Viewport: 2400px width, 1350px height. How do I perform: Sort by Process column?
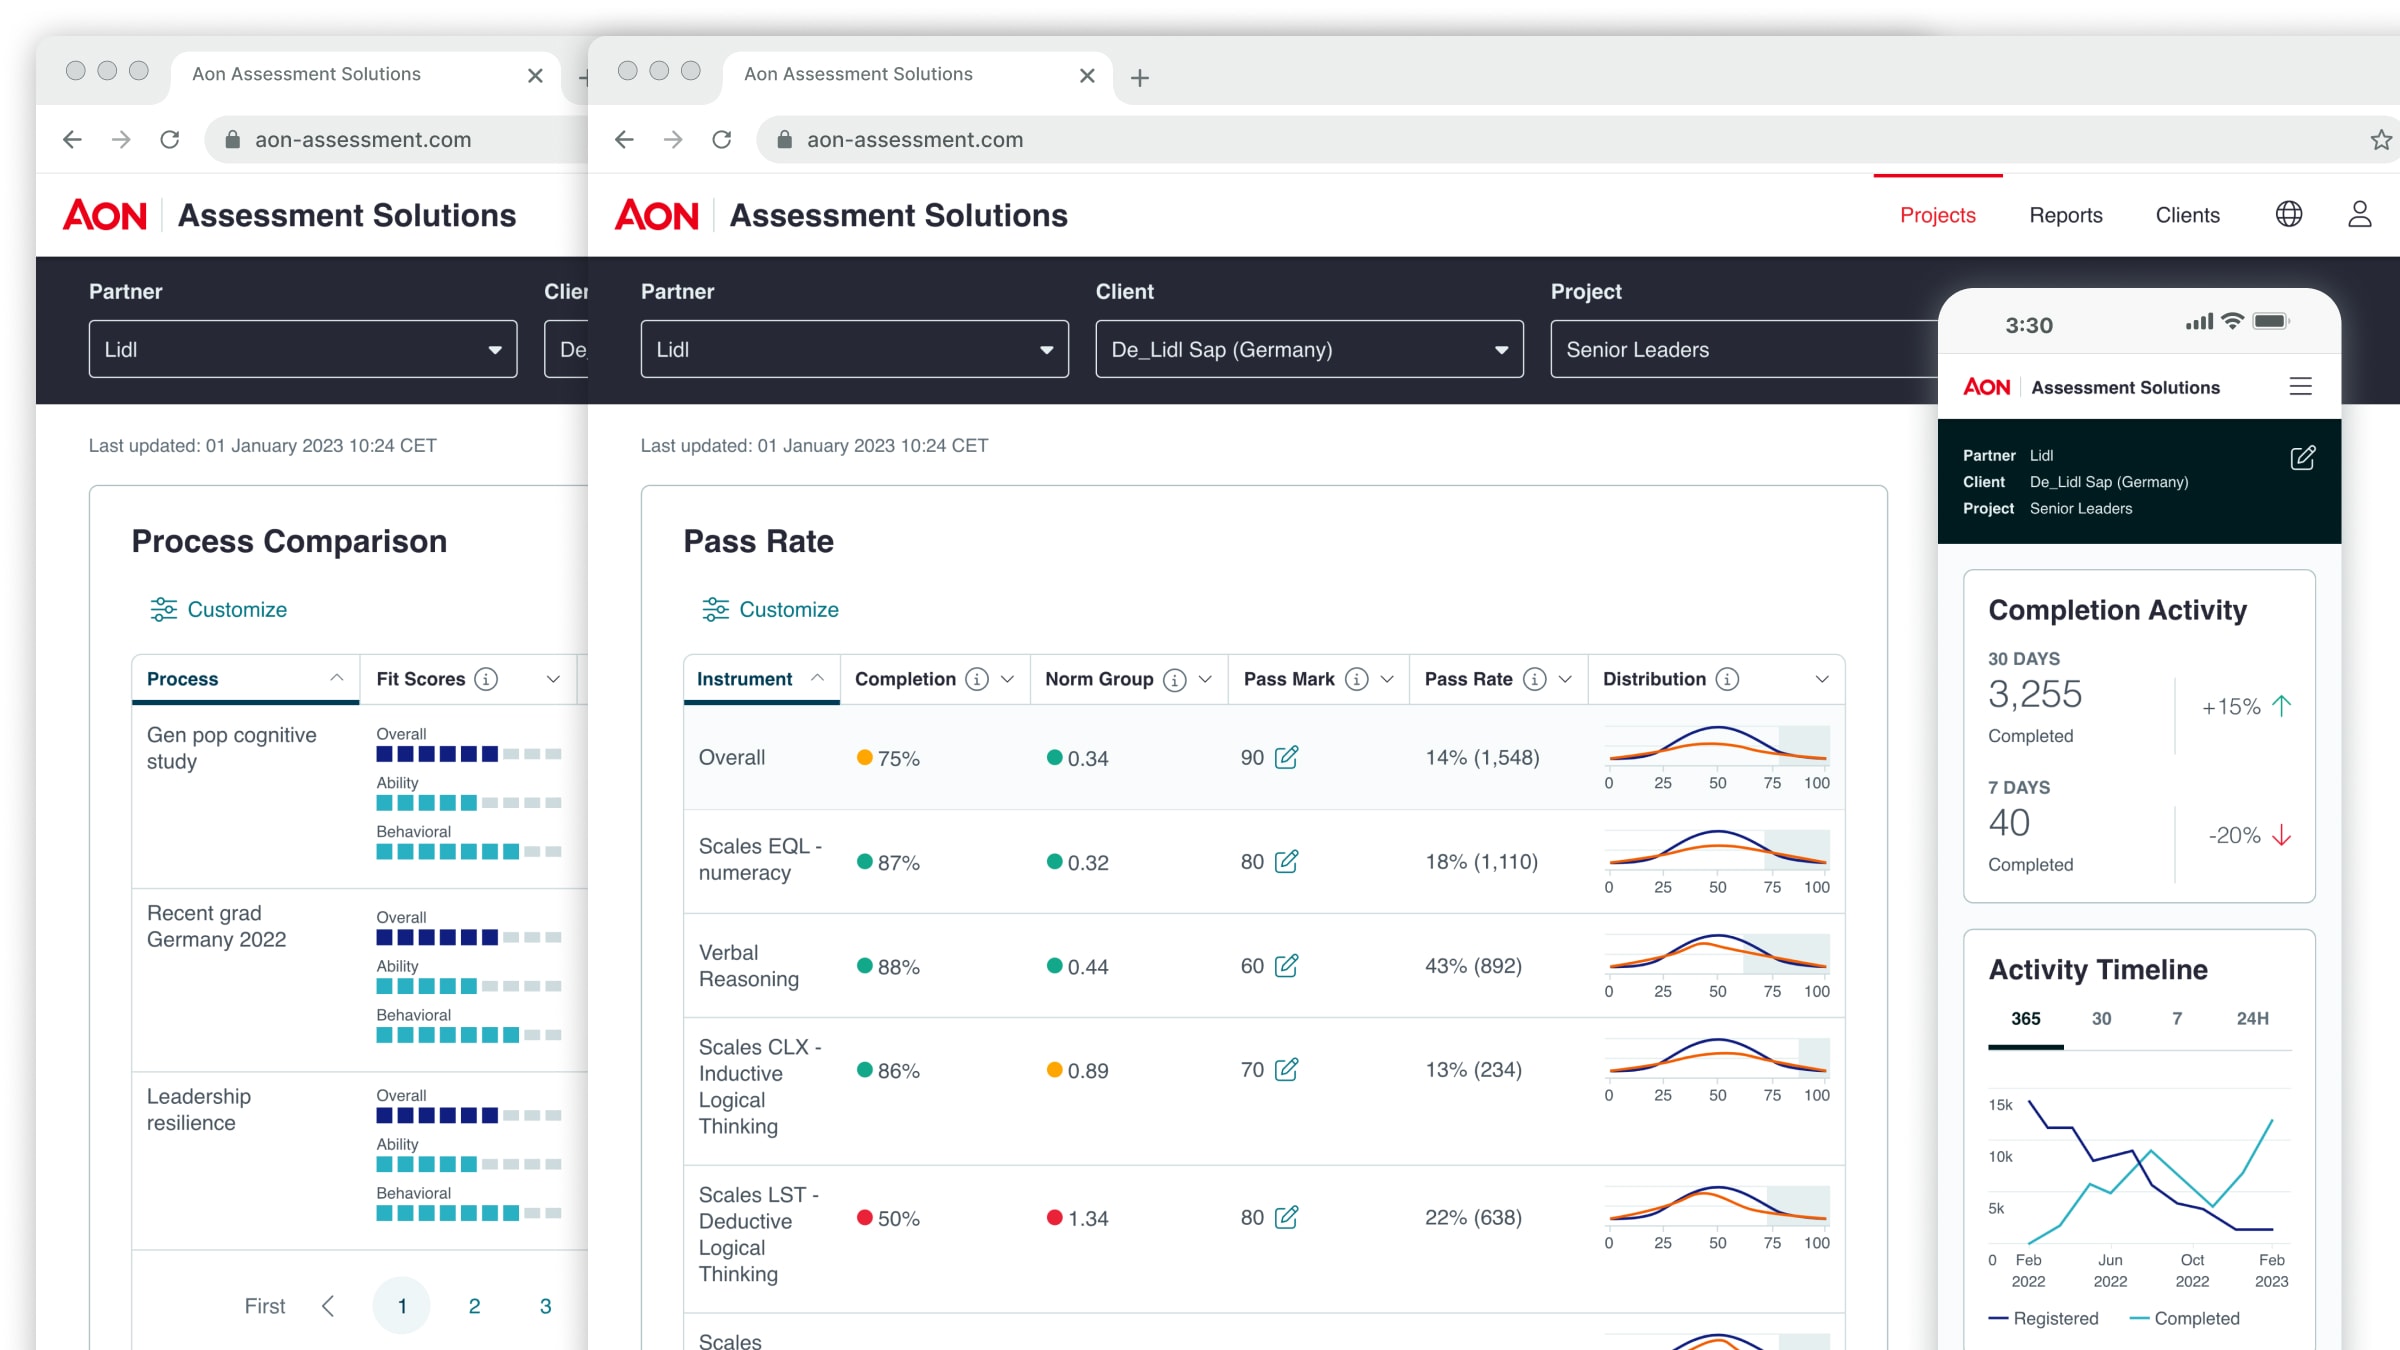[245, 679]
